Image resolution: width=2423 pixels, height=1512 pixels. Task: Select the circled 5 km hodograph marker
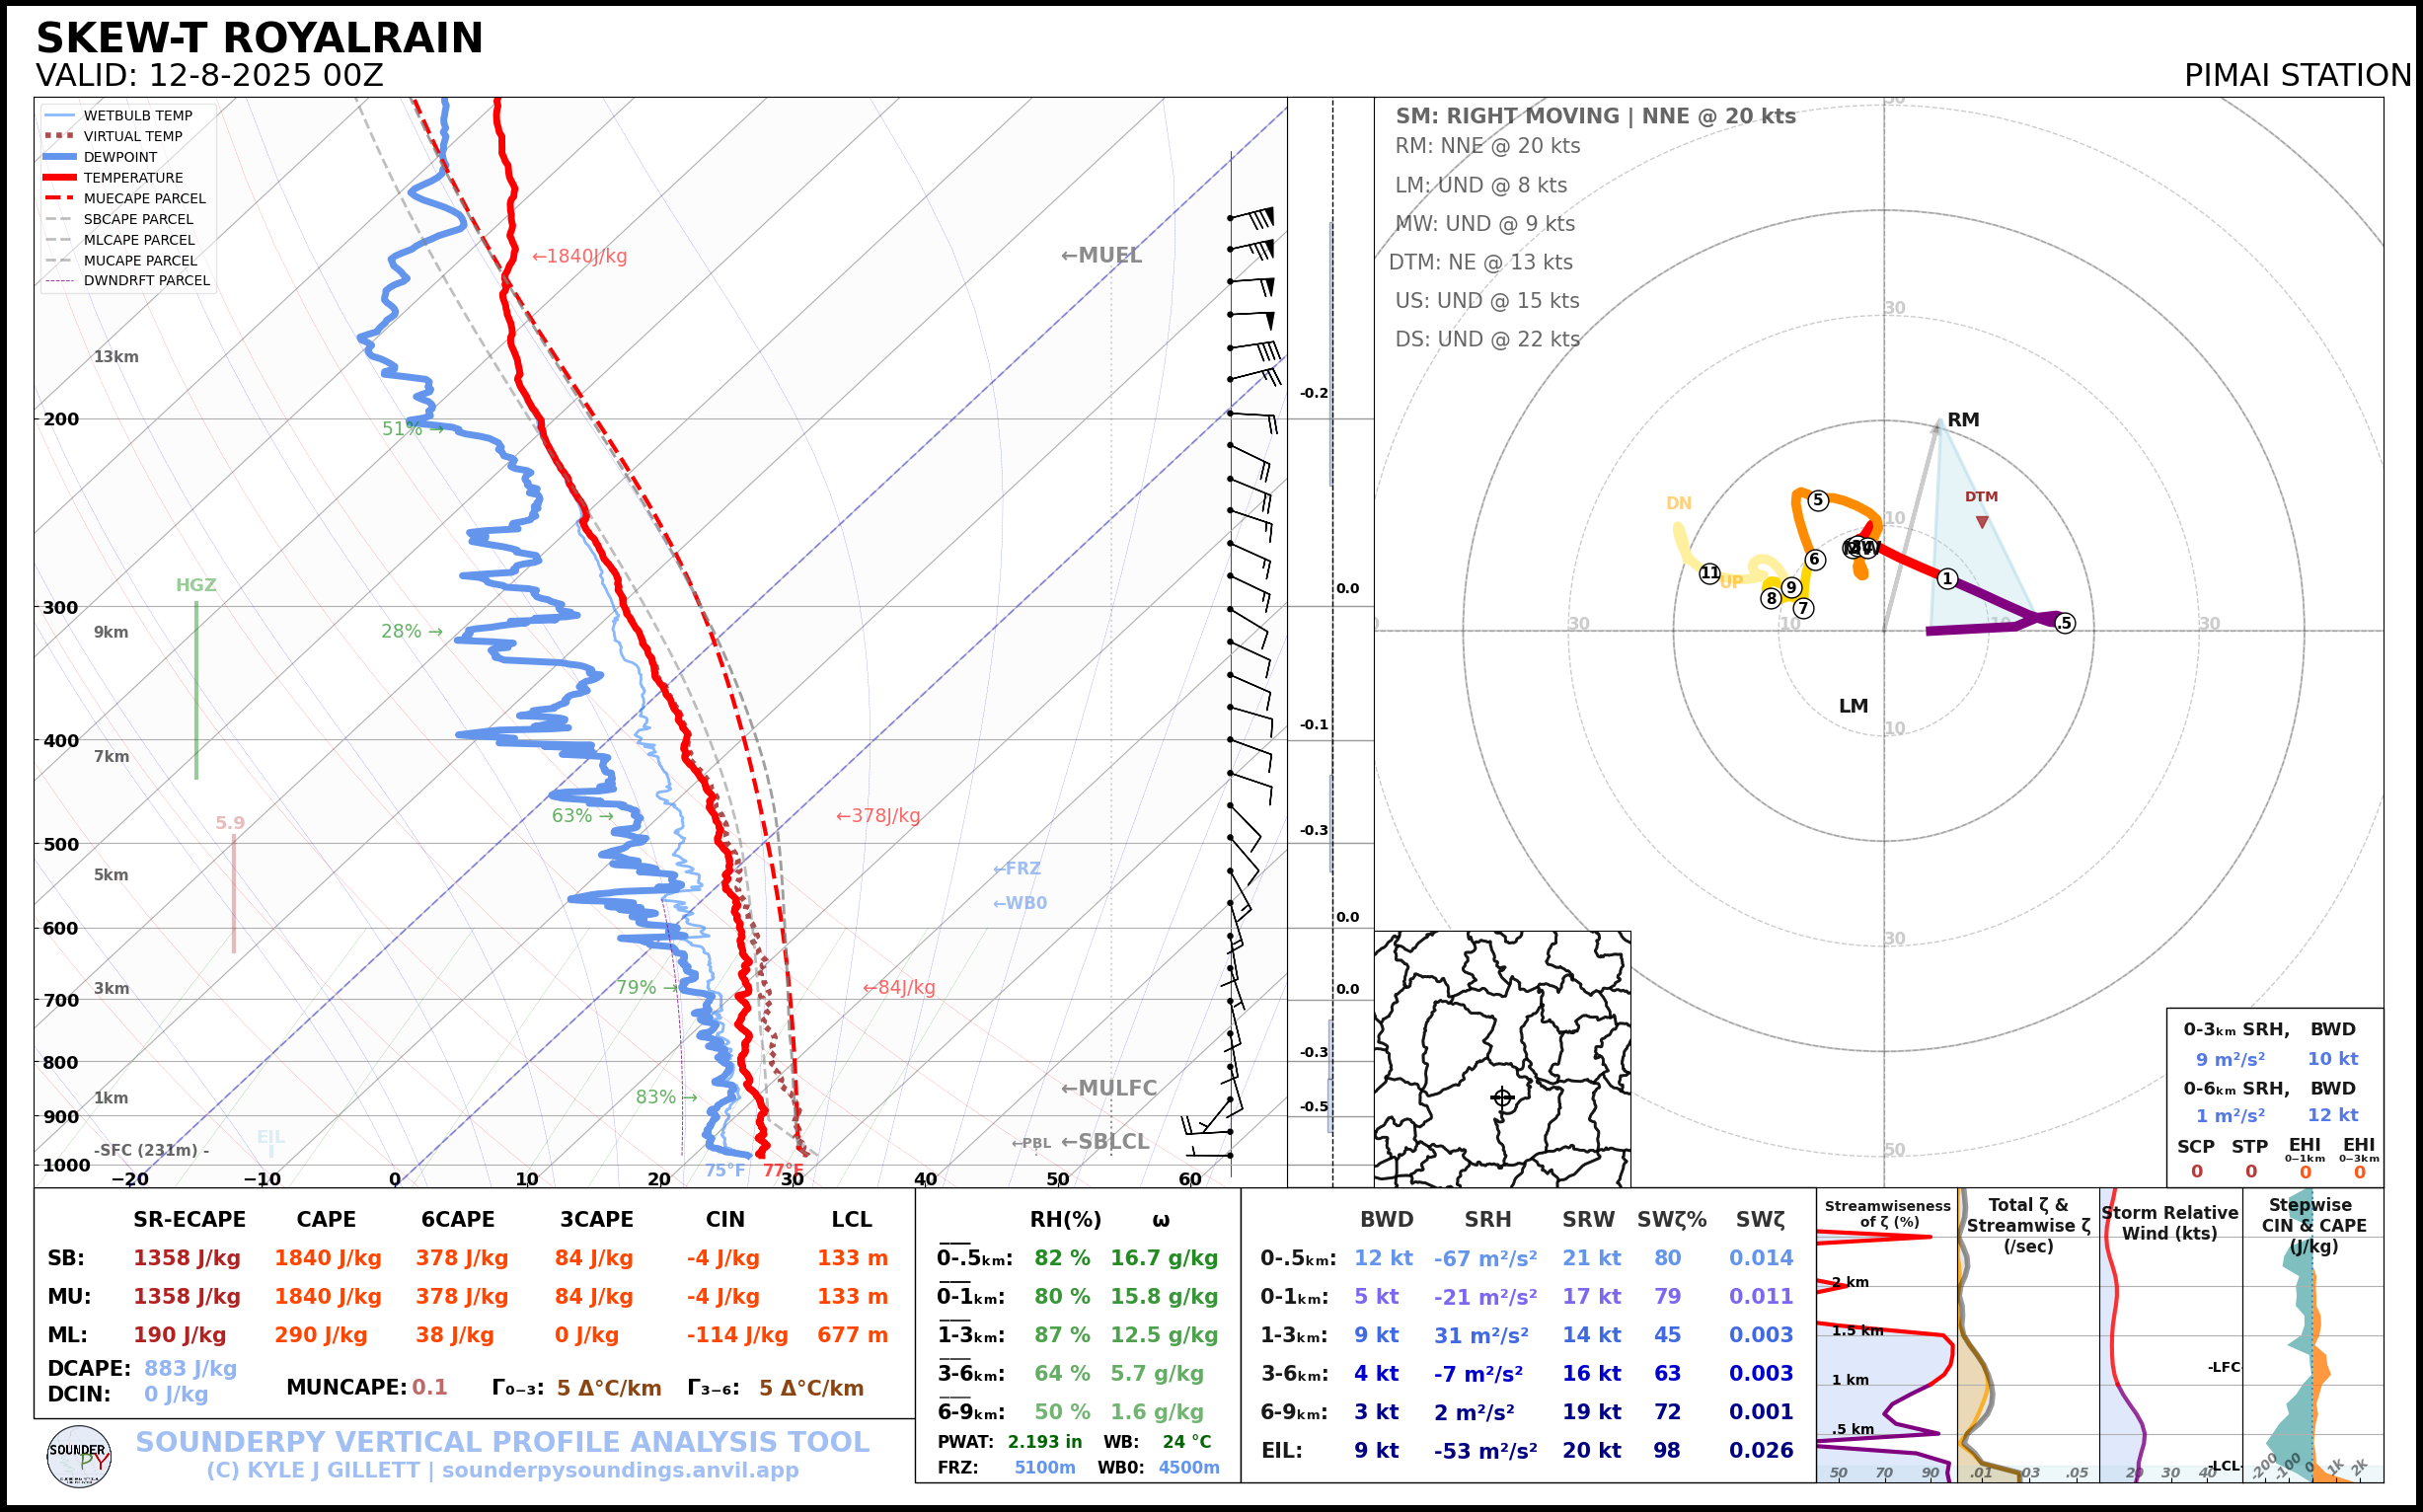click(1818, 501)
